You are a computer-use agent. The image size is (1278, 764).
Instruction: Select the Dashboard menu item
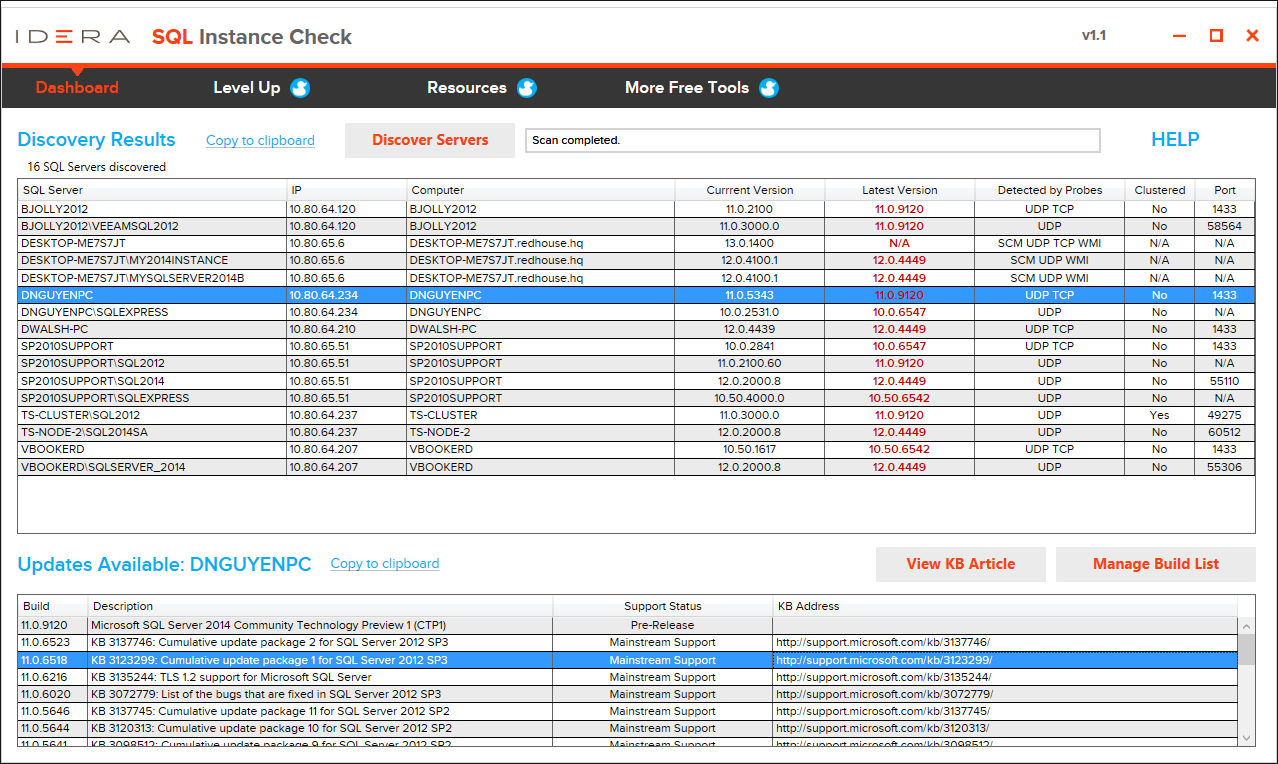(76, 87)
